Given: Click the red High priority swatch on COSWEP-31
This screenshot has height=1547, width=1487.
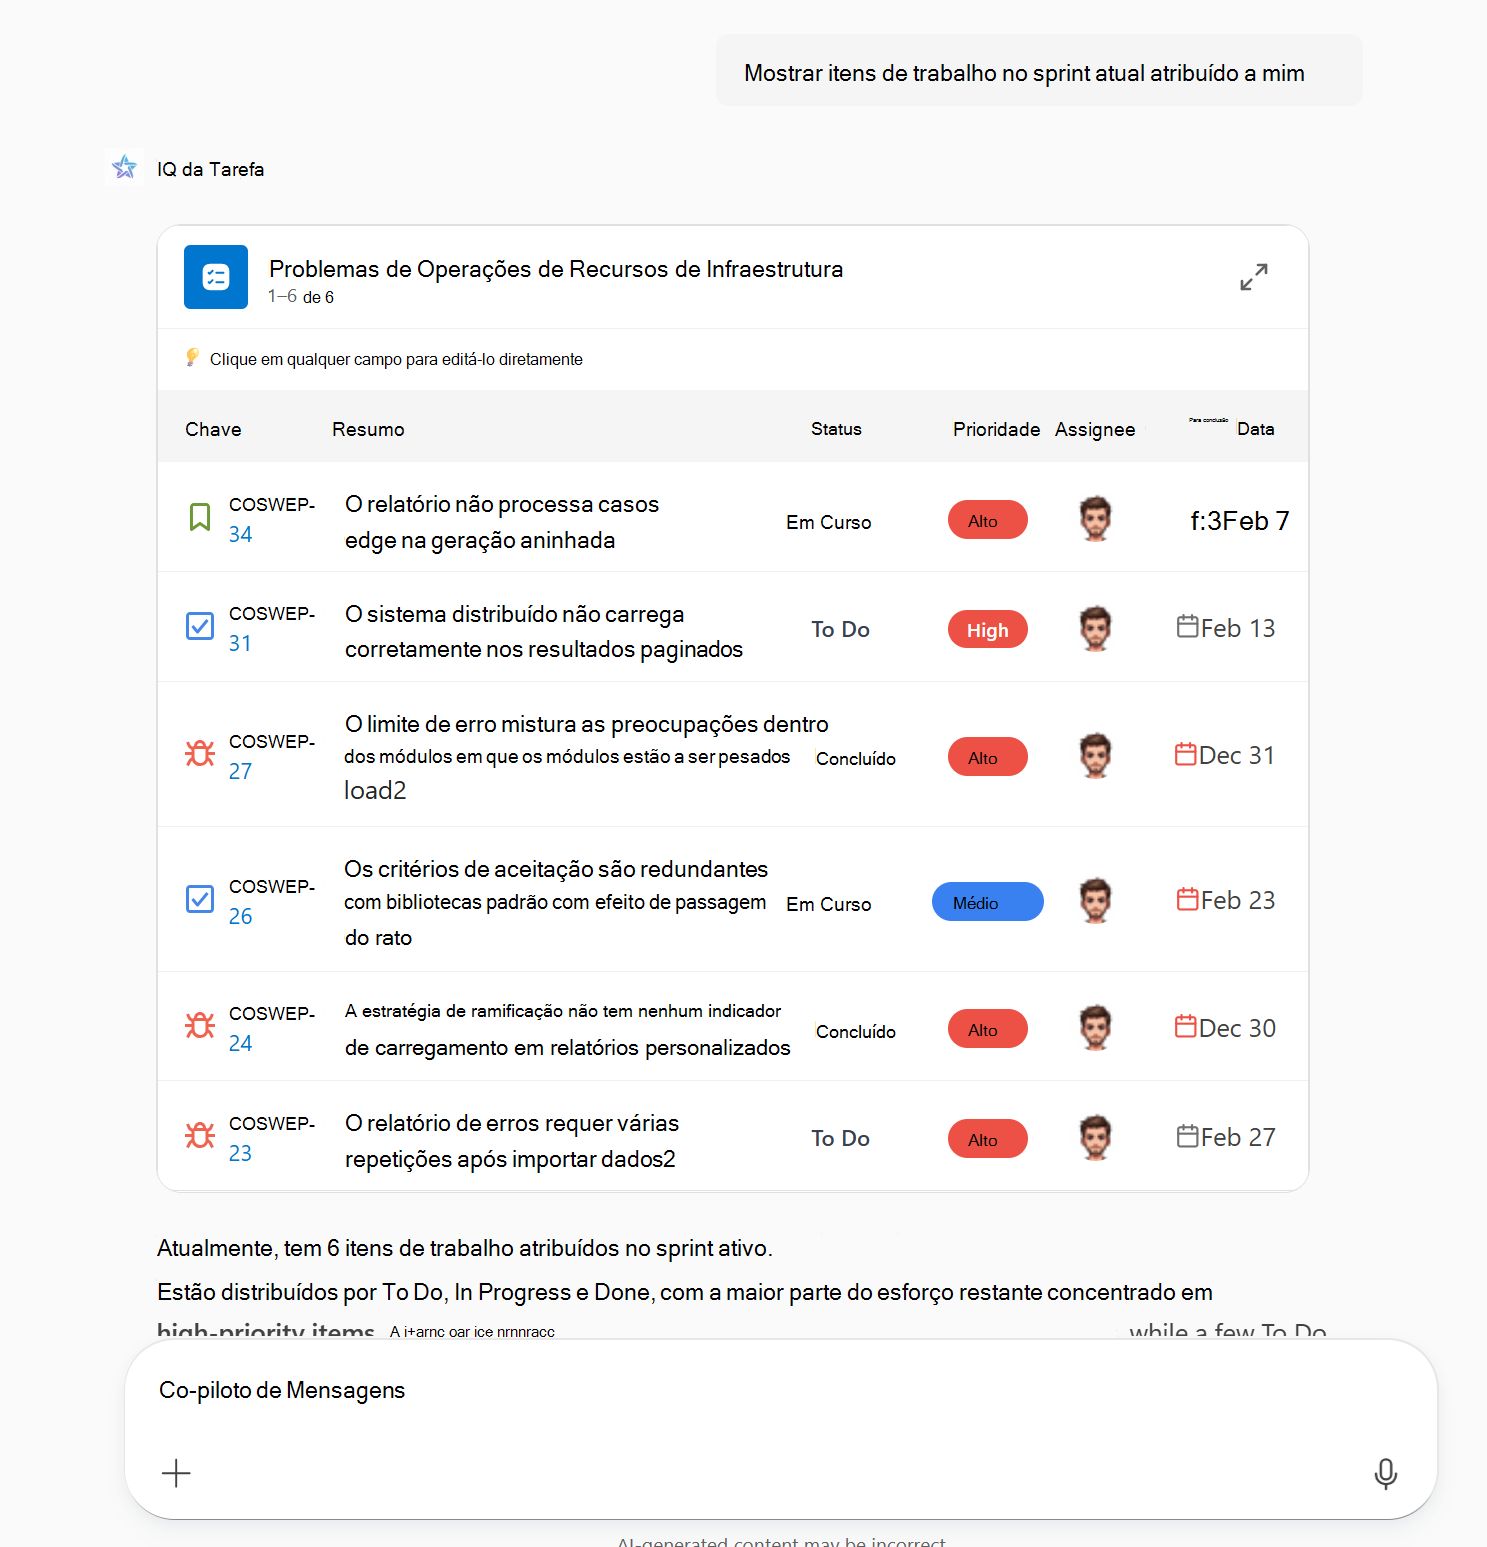Looking at the screenshot, I should (x=987, y=628).
